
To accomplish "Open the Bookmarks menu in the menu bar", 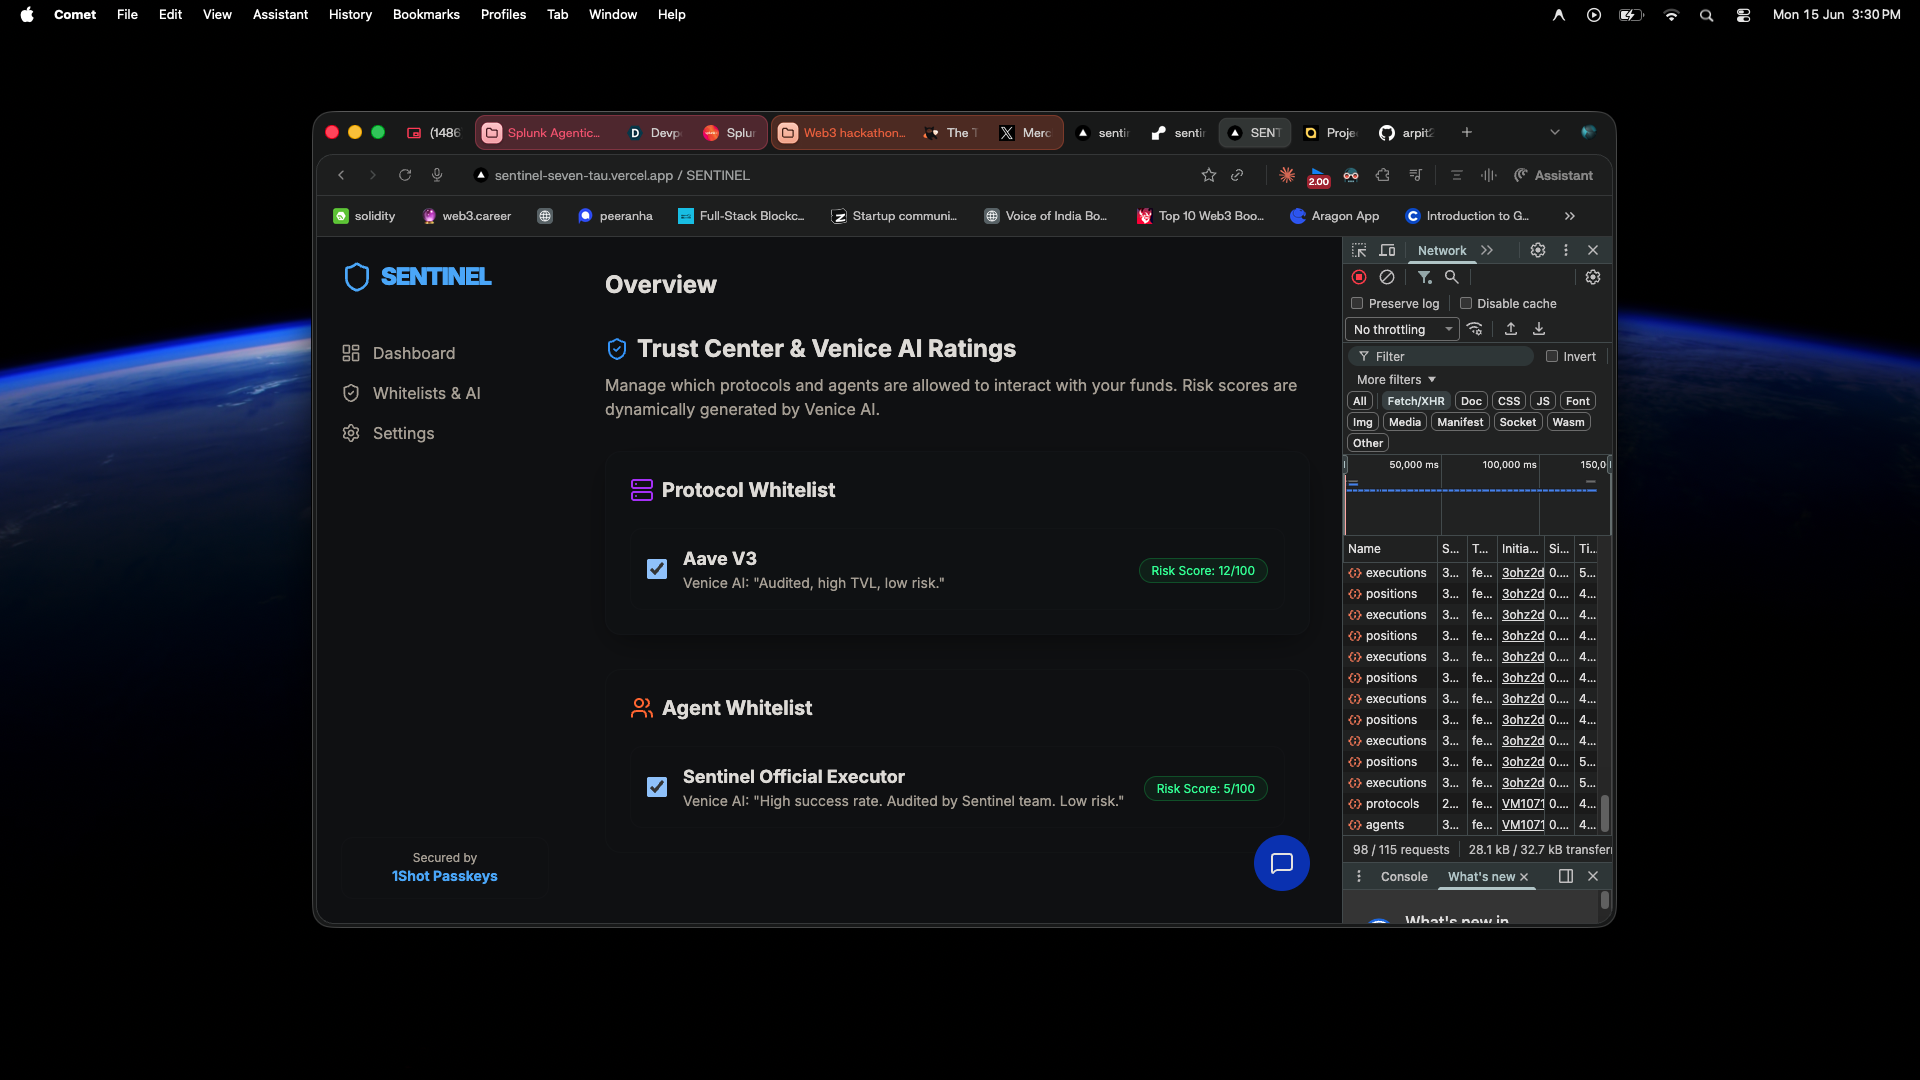I will pos(426,15).
